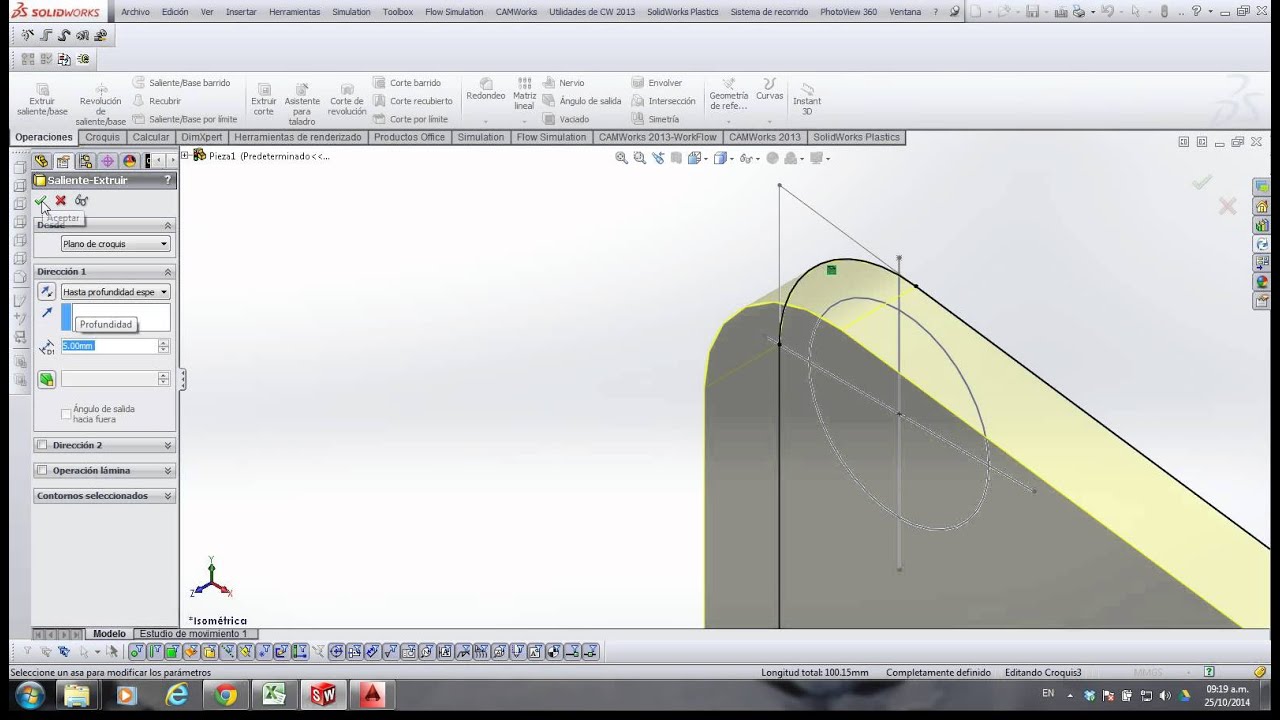Open Estudio de movimiento 1 tab
This screenshot has height=720, width=1280.
coord(193,634)
